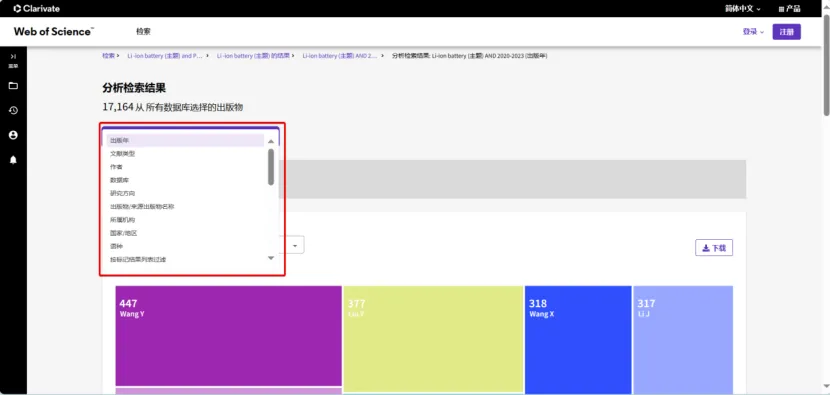The image size is (830, 395).
Task: Open the dropdown partly hidden behind the list
Action: click(295, 245)
